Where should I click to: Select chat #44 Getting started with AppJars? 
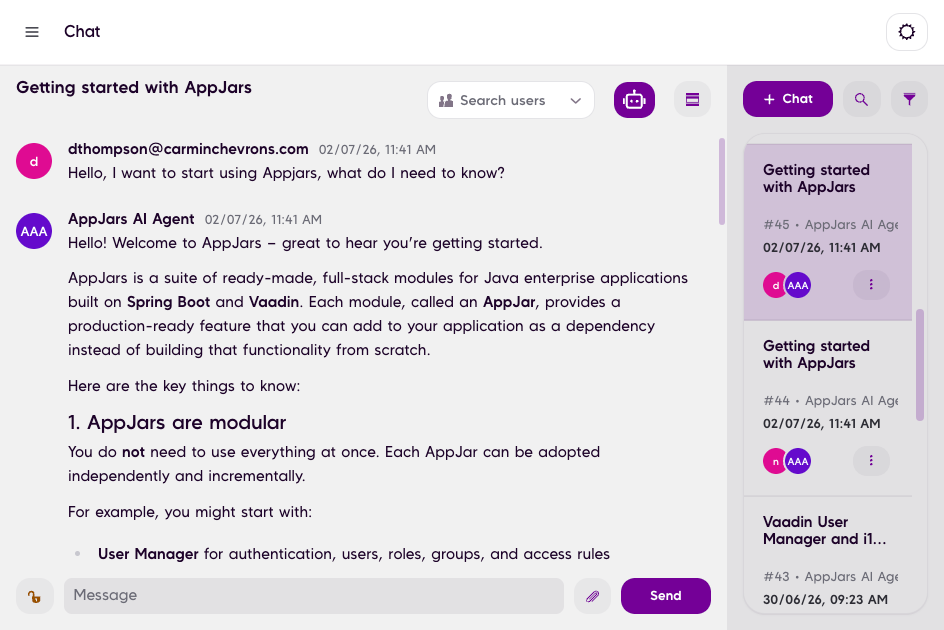(x=828, y=408)
